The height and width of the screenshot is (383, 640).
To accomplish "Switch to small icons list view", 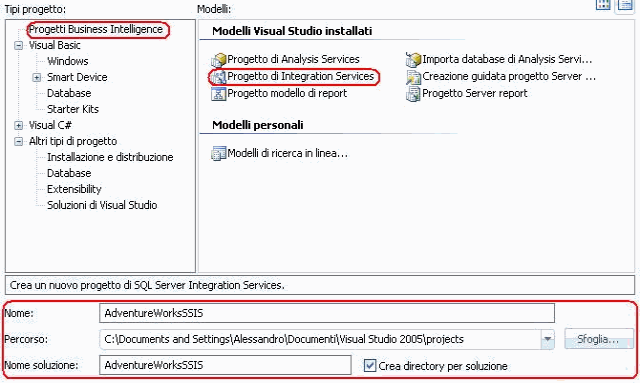I will (x=625, y=5).
